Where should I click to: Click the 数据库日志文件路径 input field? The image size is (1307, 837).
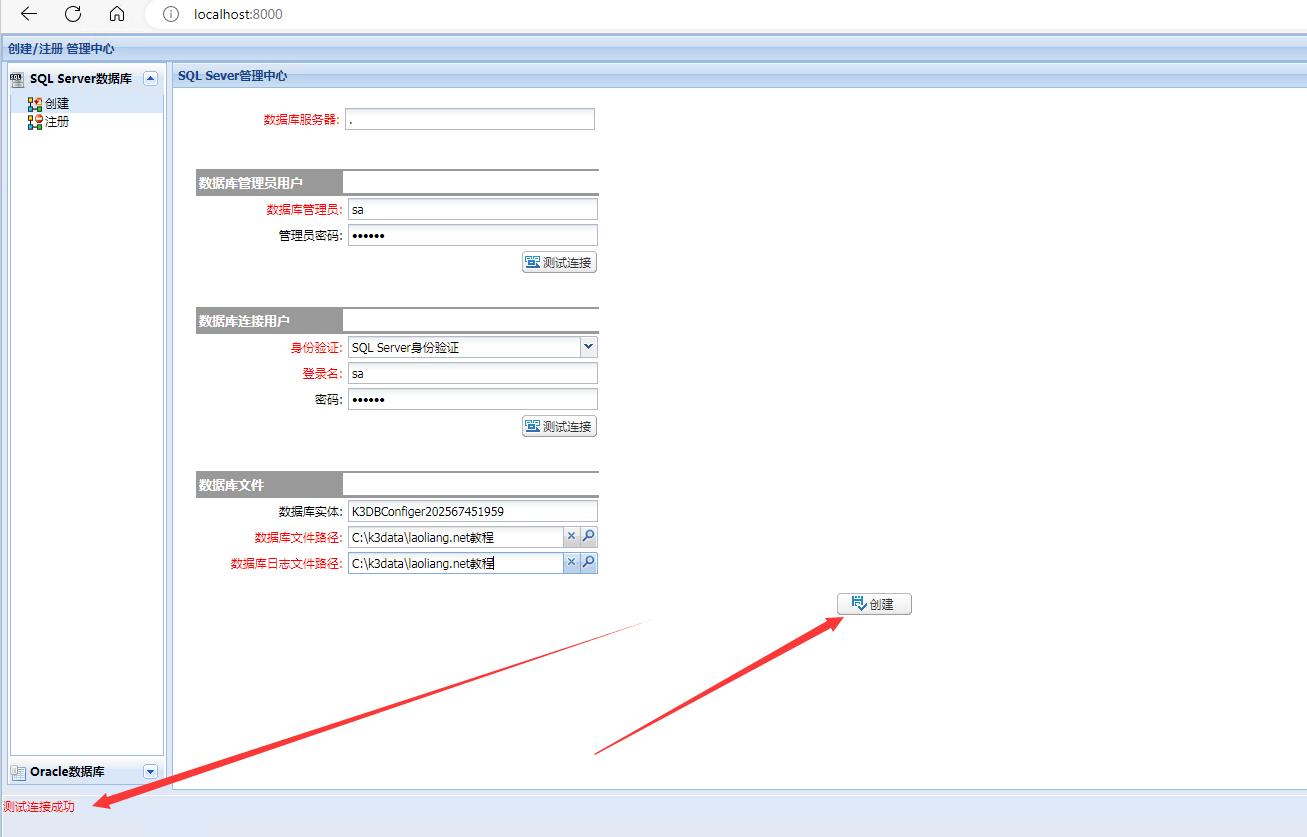pos(455,563)
